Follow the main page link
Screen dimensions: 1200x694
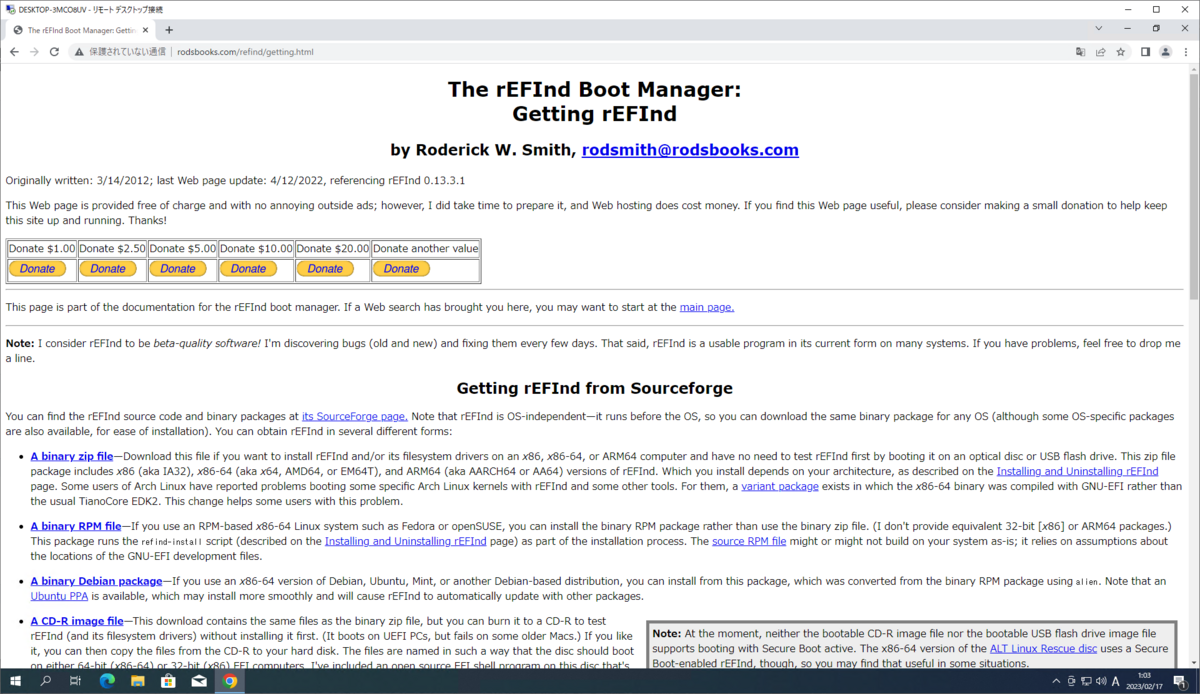(707, 307)
